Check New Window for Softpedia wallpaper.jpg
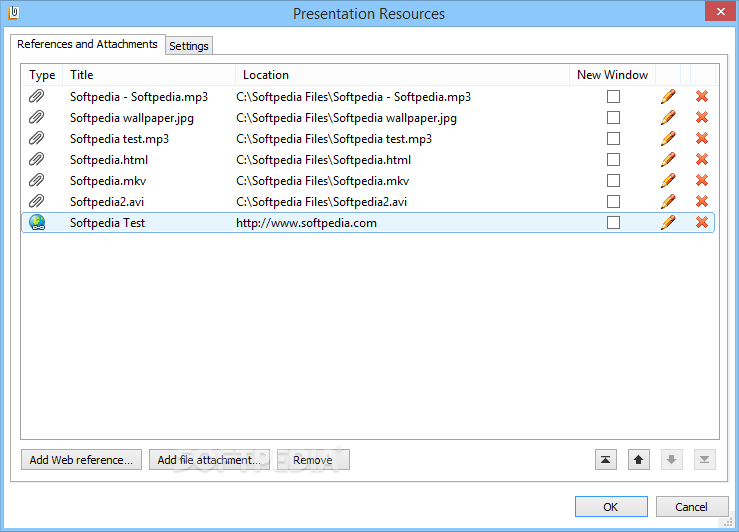Image resolution: width=739 pixels, height=532 pixels. click(613, 117)
